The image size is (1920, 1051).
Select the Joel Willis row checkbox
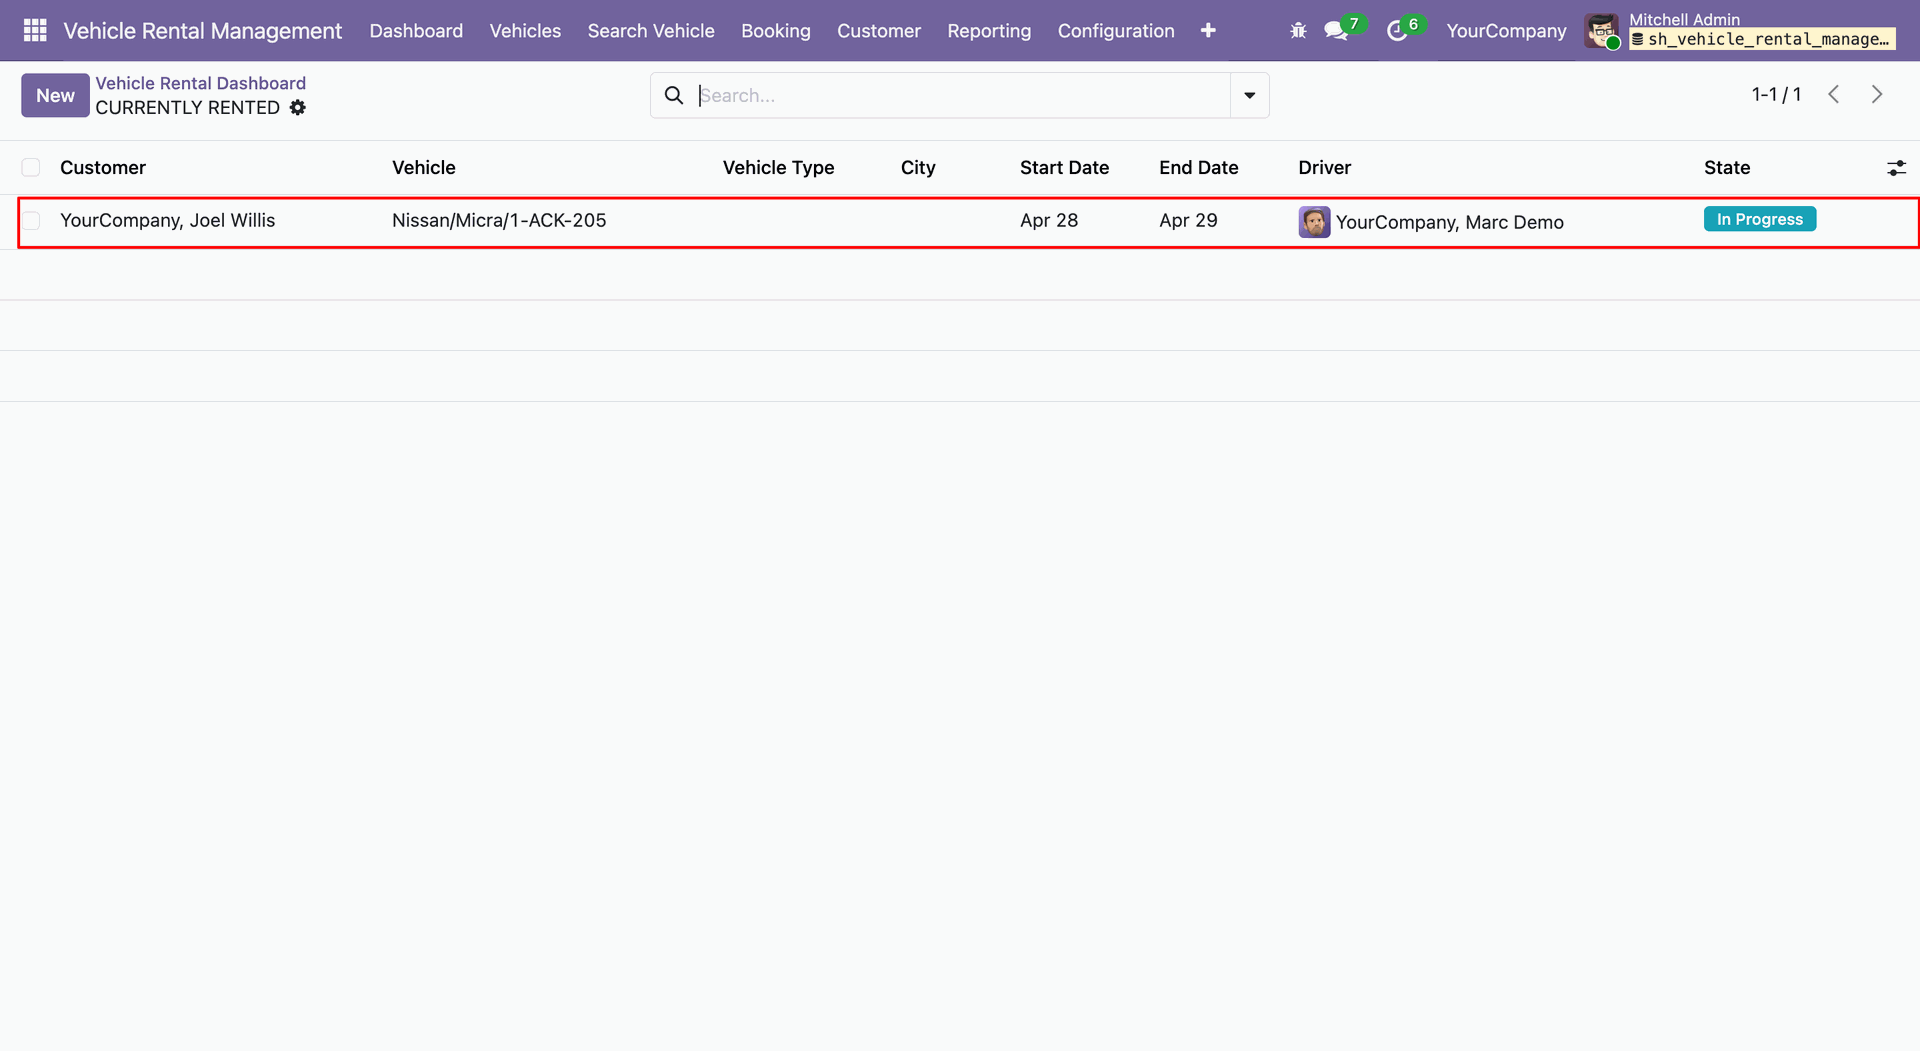pos(31,221)
